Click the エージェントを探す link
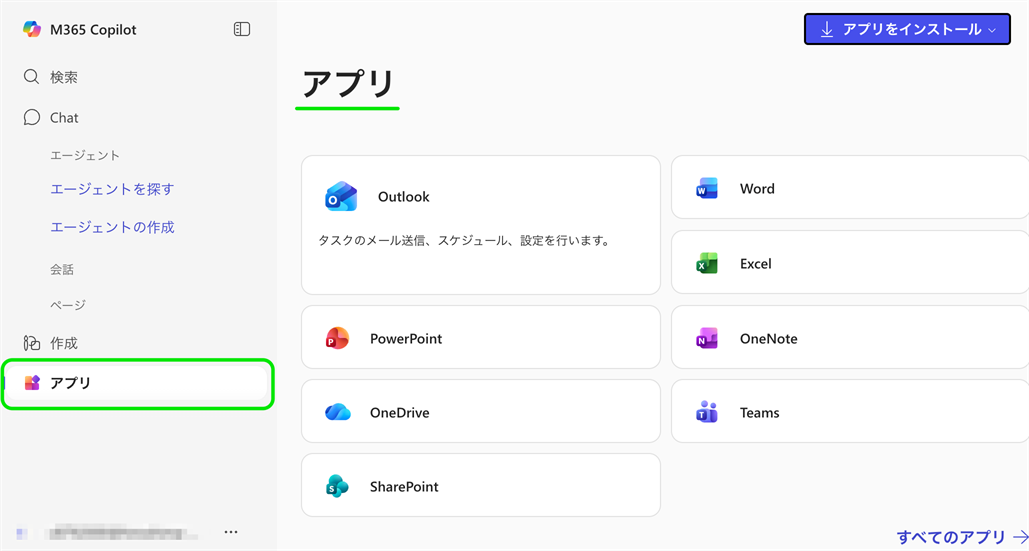1029x551 pixels. 112,189
